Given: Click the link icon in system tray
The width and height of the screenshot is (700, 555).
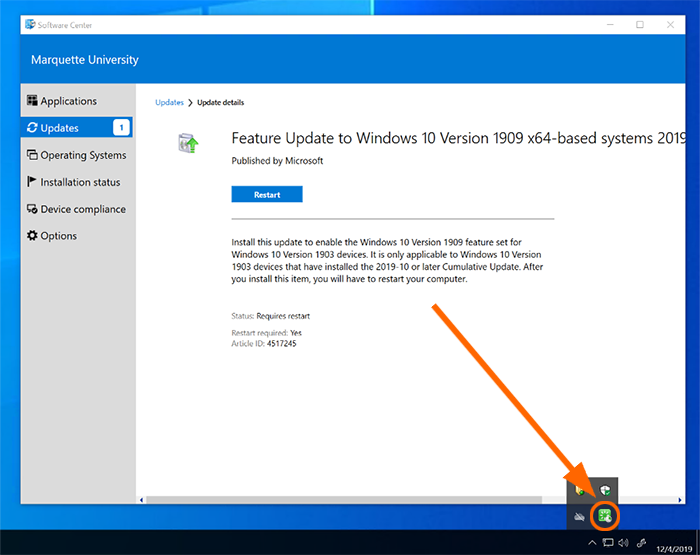Looking at the screenshot, I should (641, 543).
